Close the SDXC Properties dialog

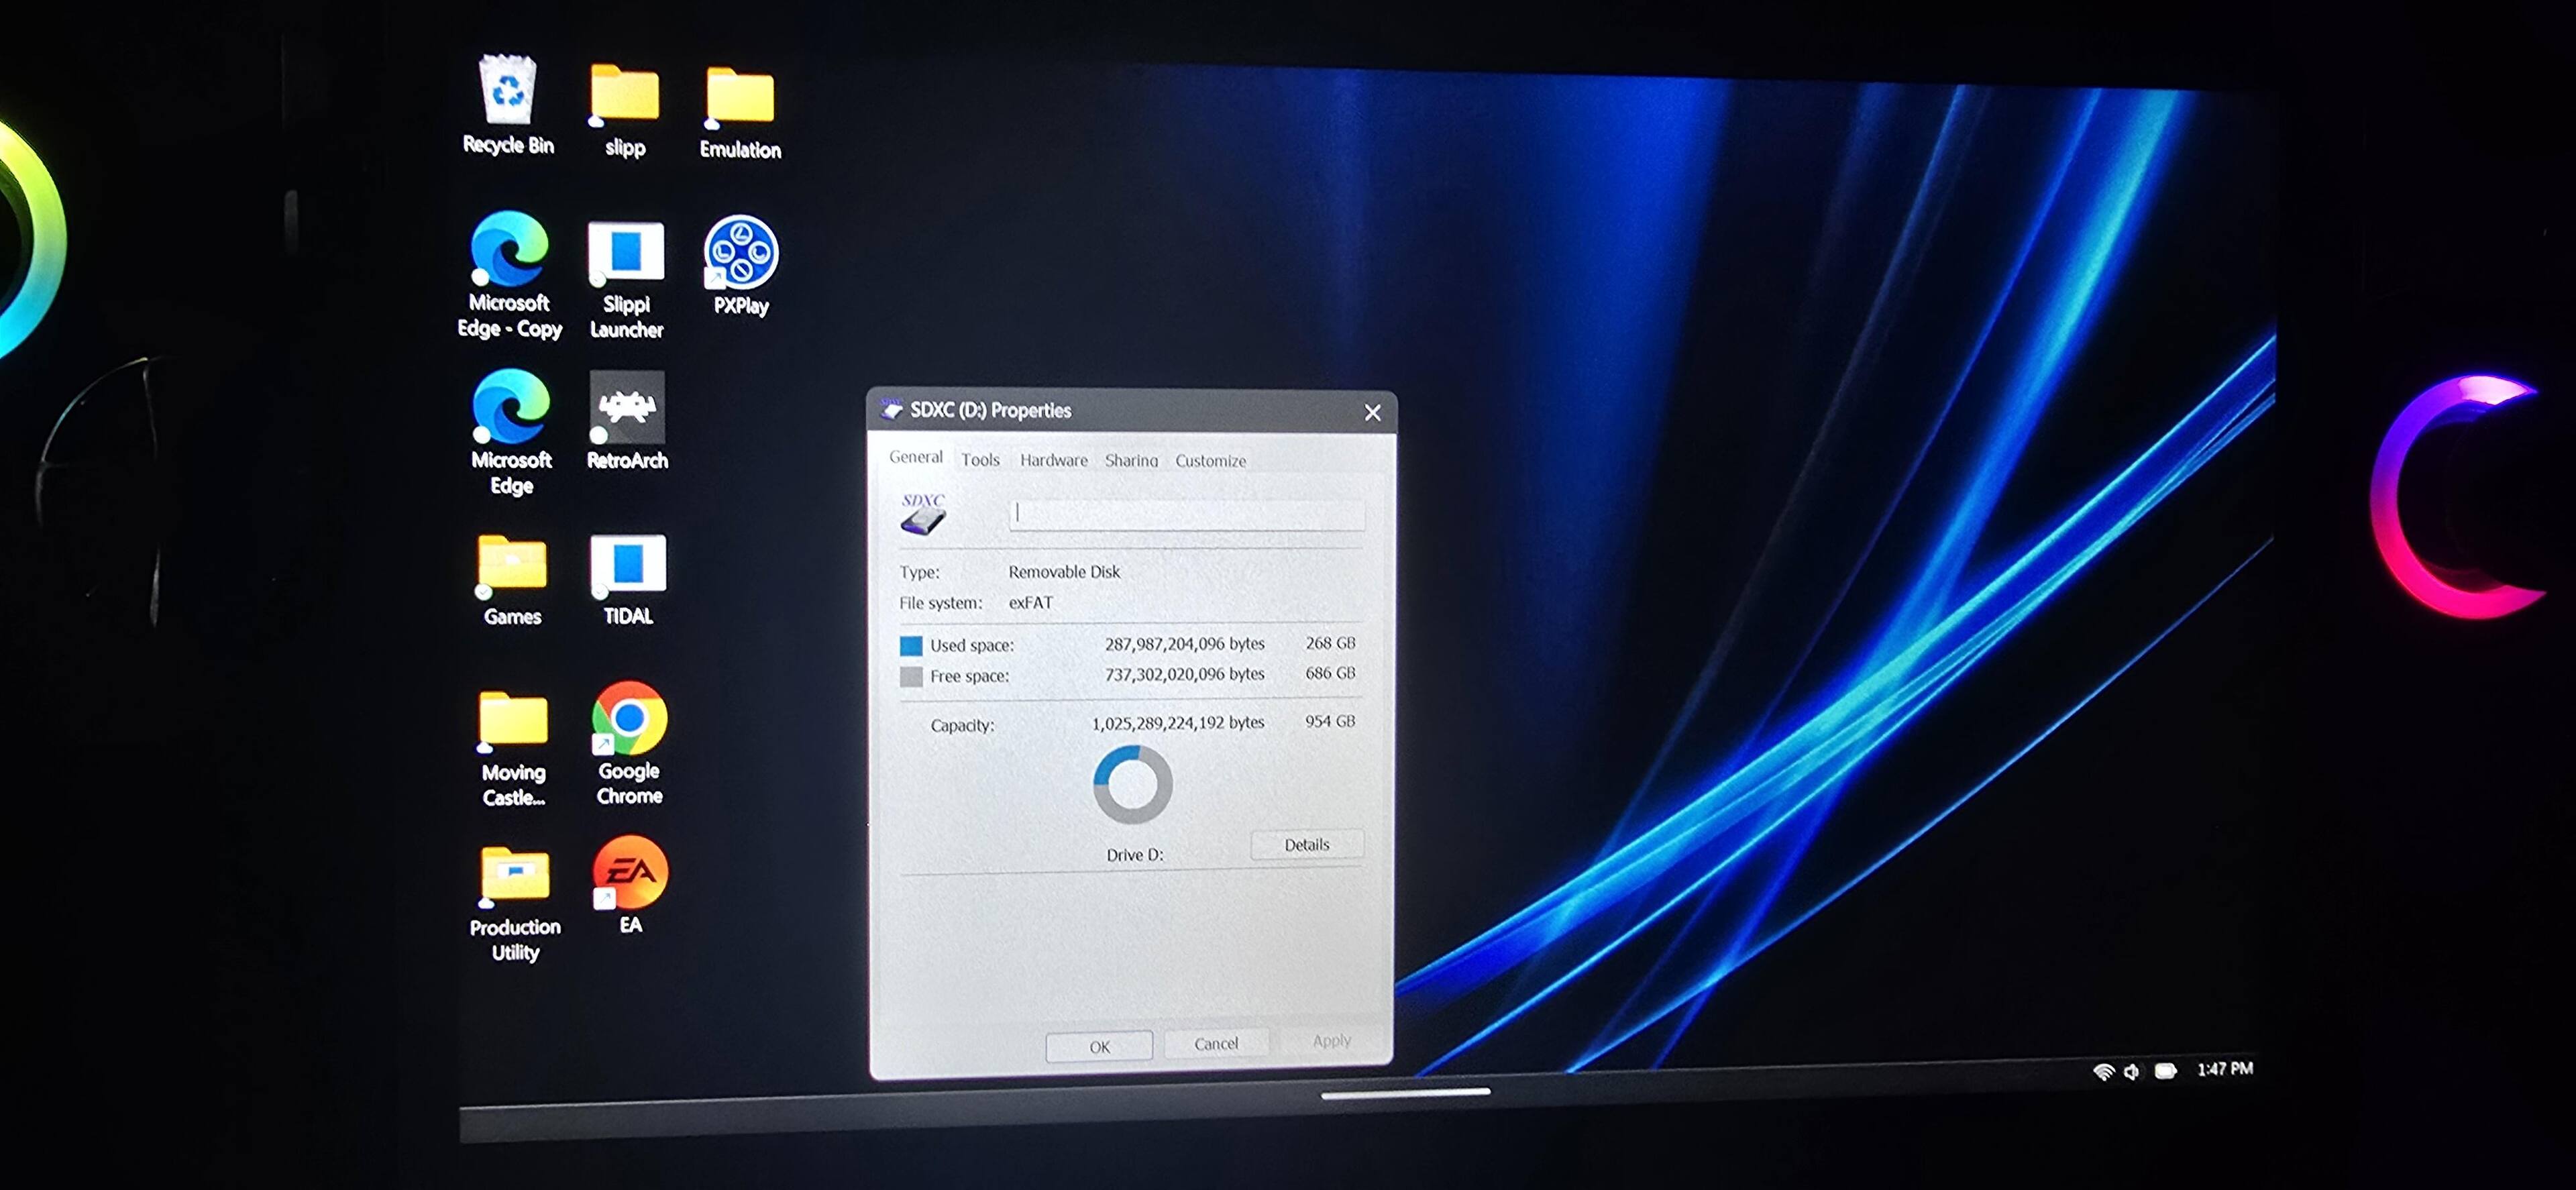click(1372, 413)
